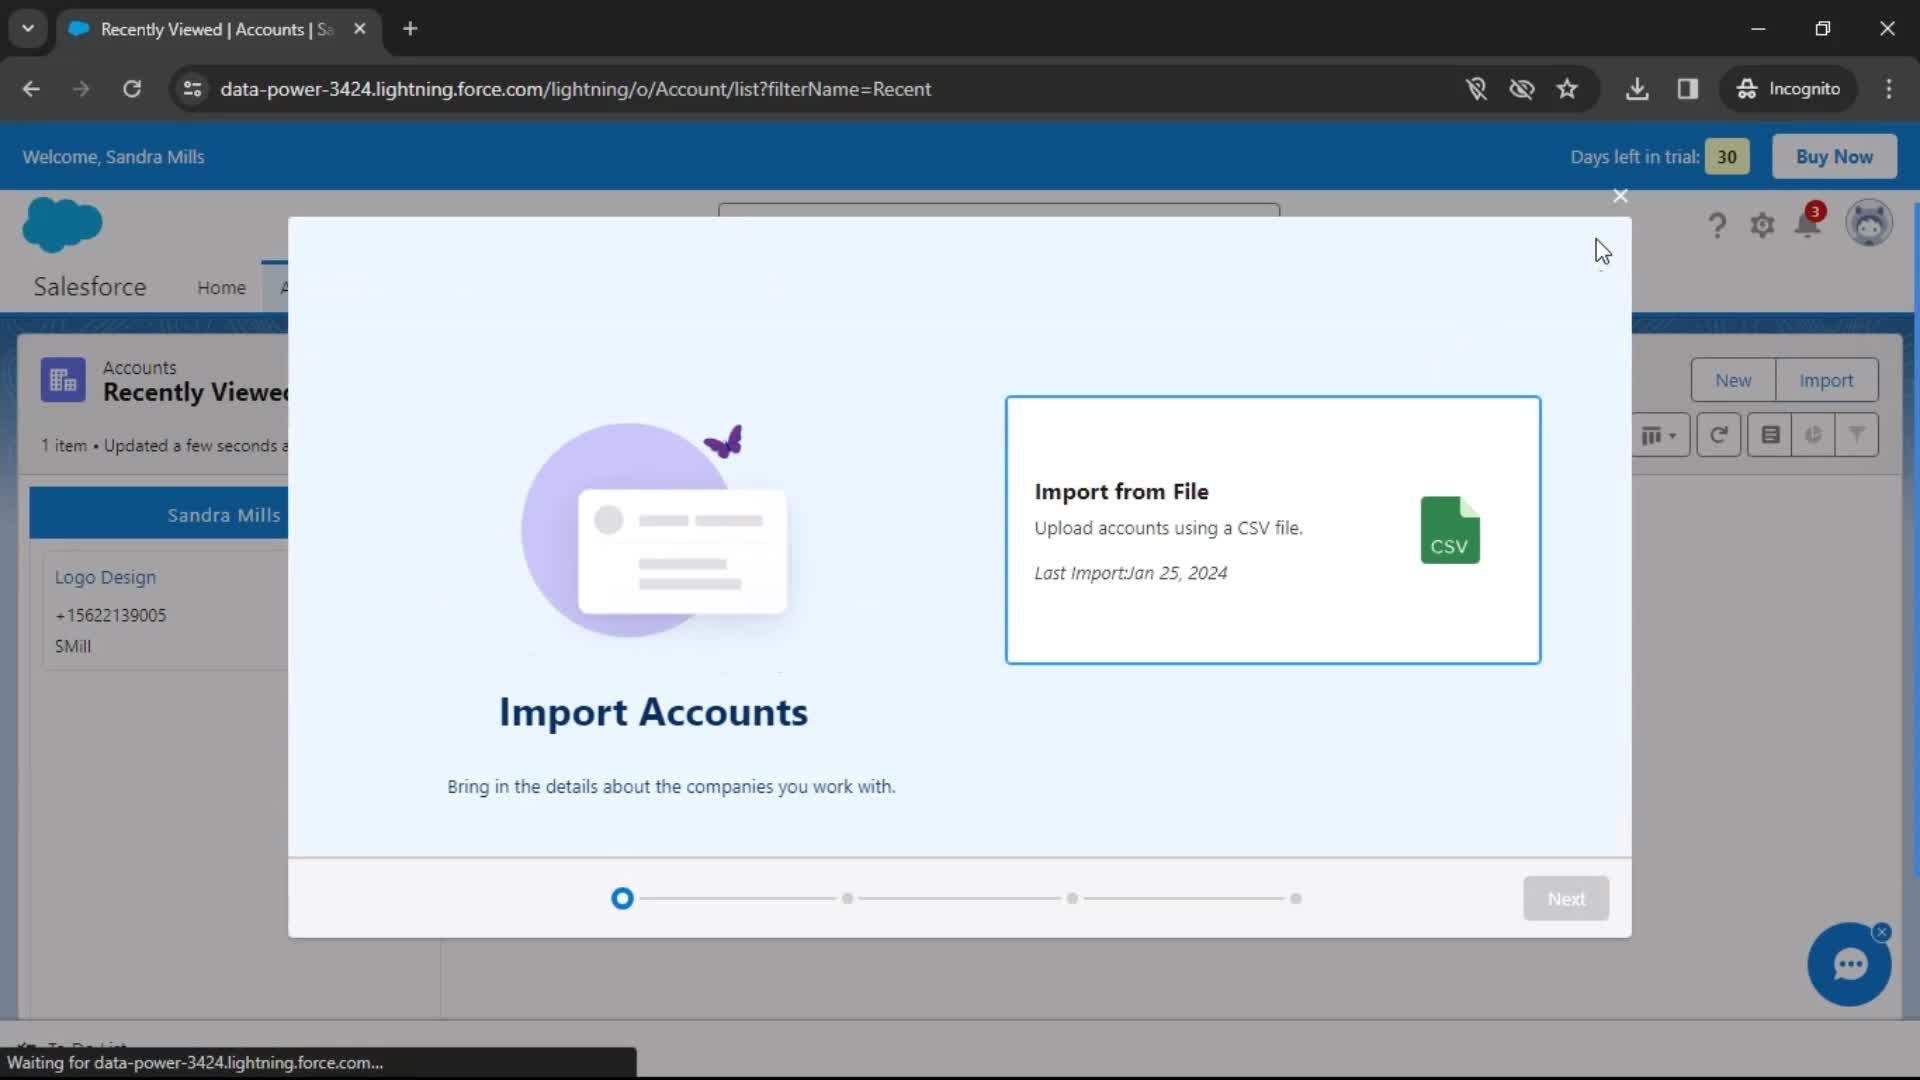Open the chat assistant bubble
Viewport: 1920px width, 1080px height.
[x=1849, y=965]
